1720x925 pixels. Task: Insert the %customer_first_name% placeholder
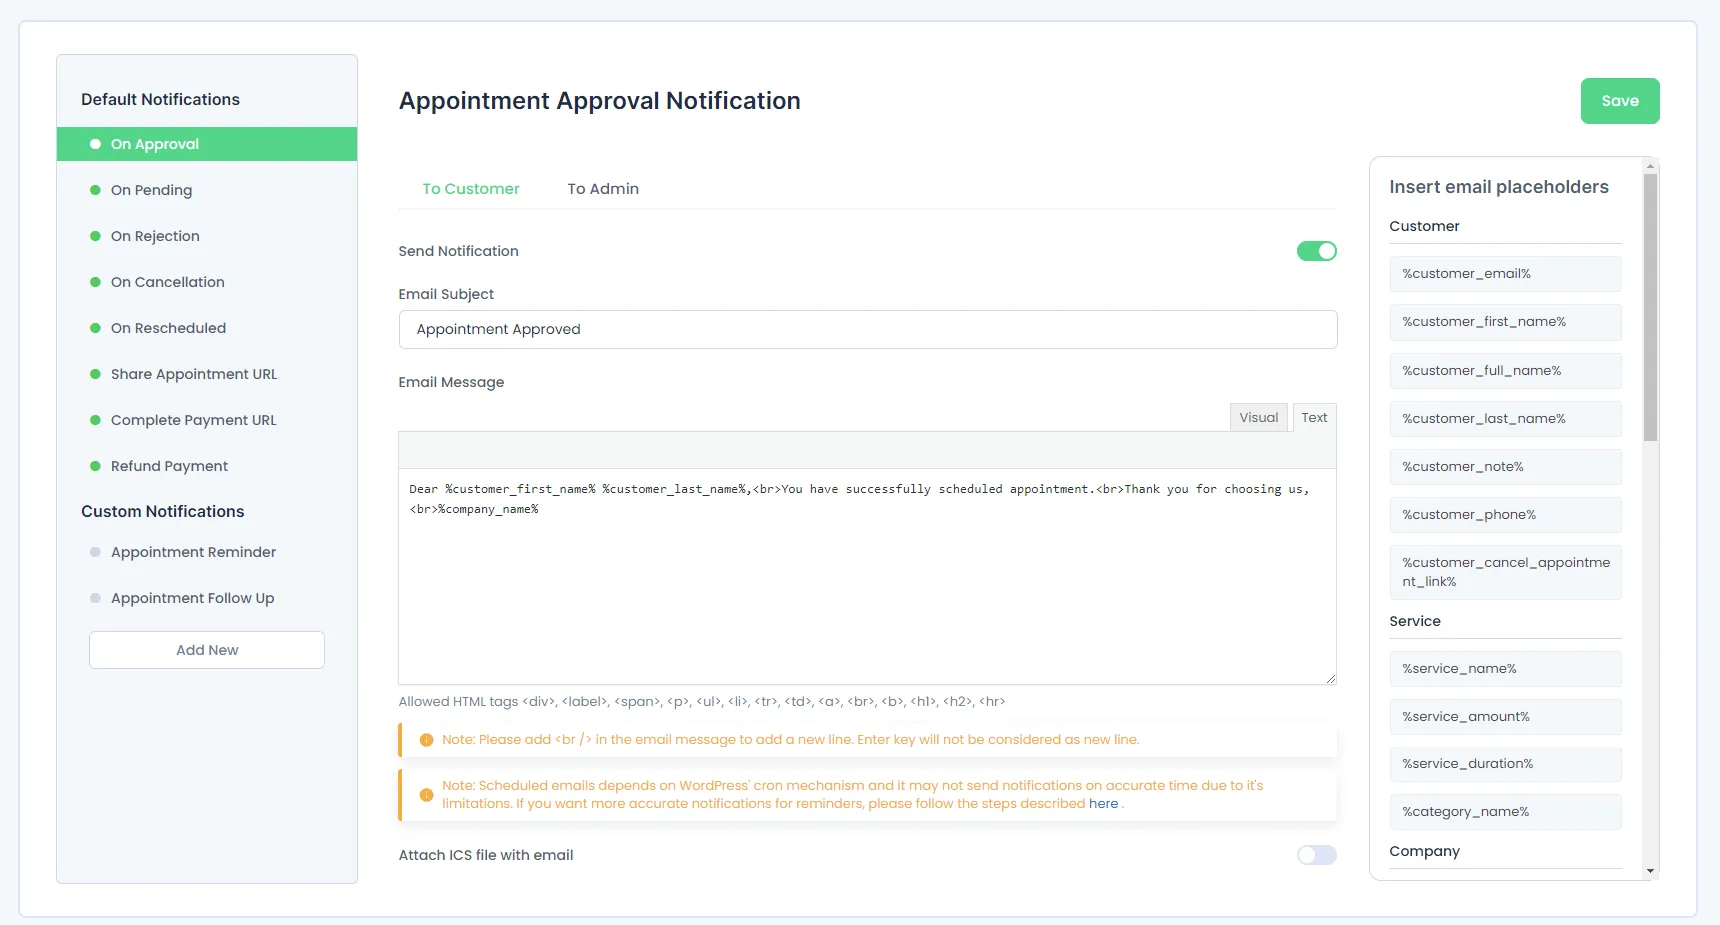point(1505,322)
